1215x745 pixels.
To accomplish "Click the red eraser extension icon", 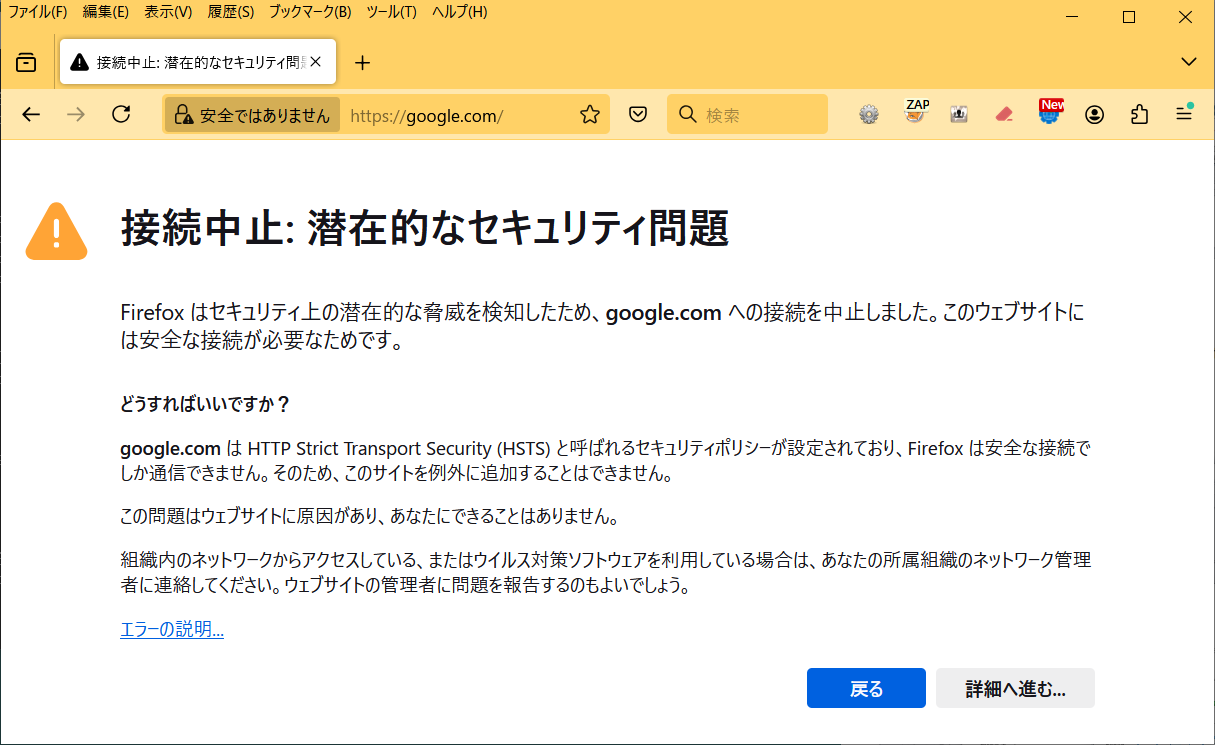I will [x=1005, y=115].
